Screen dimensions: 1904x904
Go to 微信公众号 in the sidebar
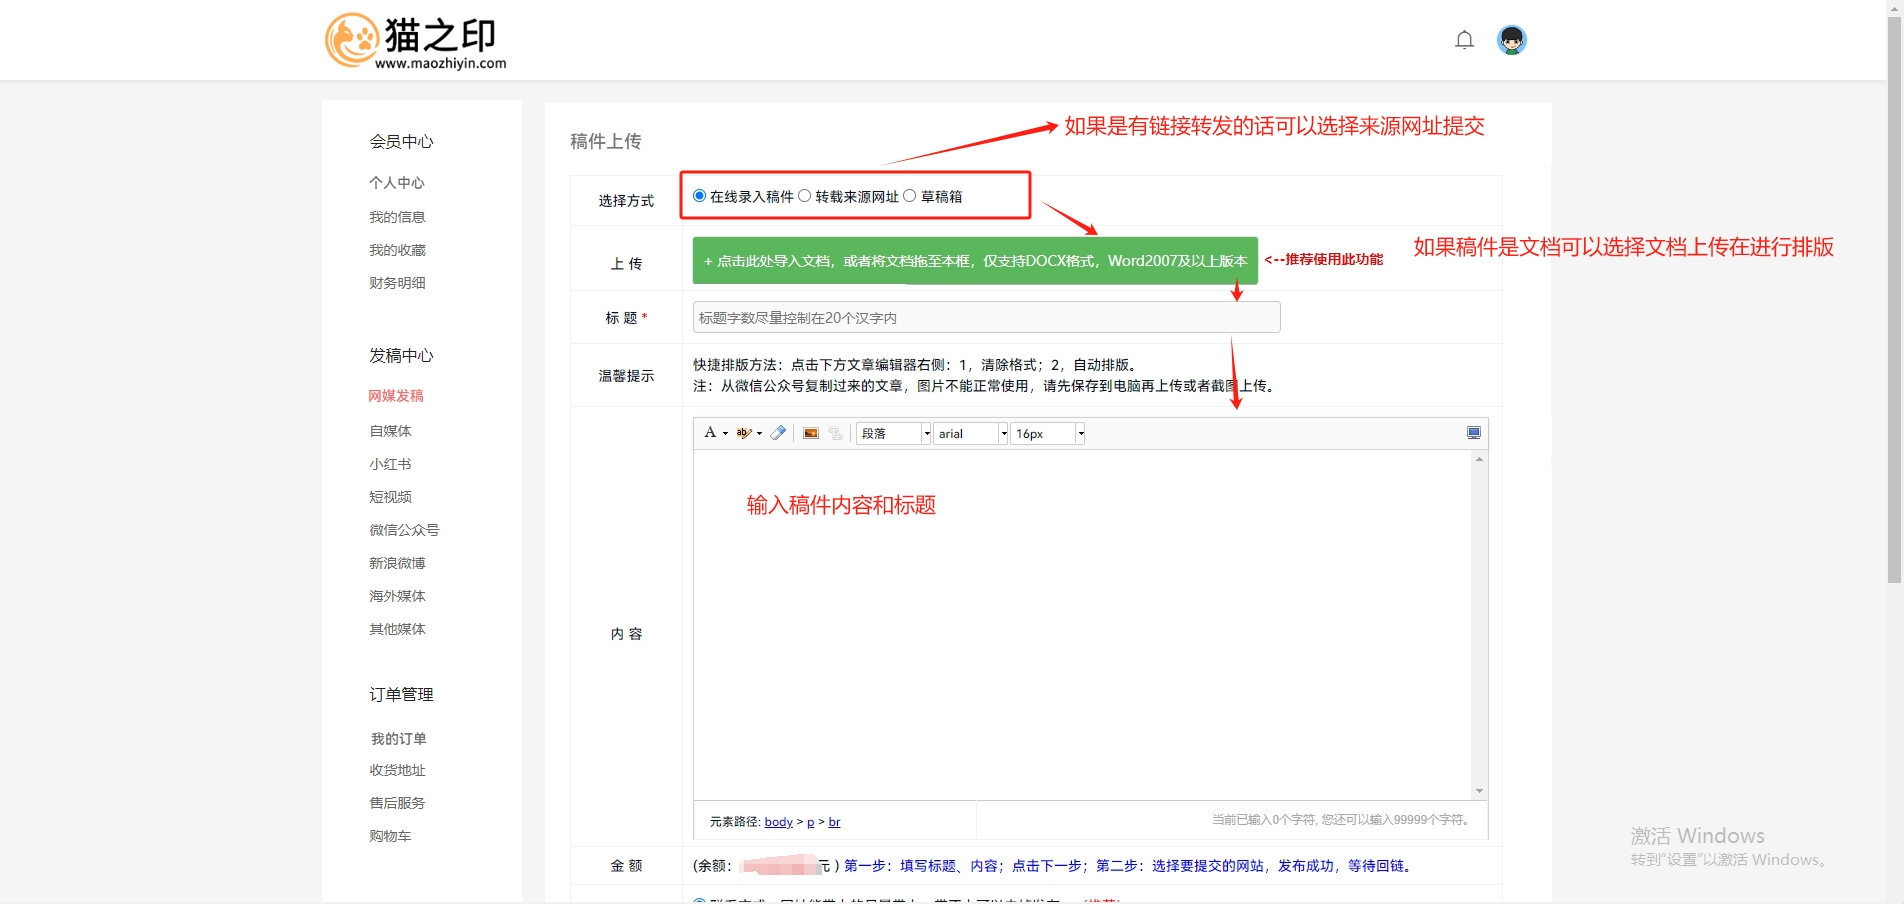[x=404, y=530]
